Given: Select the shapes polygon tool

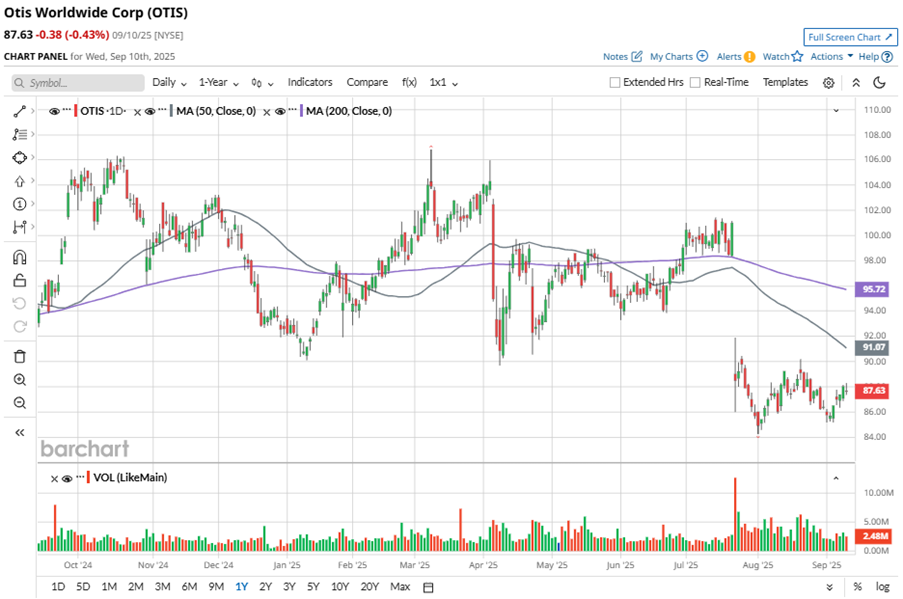Looking at the screenshot, I should [x=20, y=157].
